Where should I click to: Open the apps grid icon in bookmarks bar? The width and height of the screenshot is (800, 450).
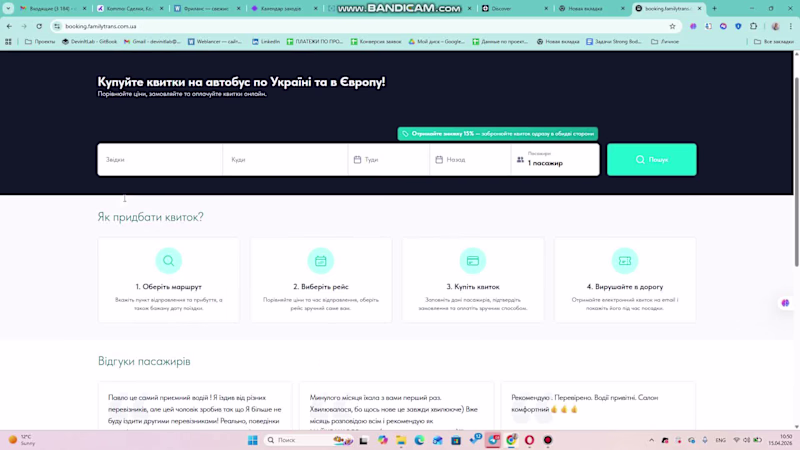8,42
